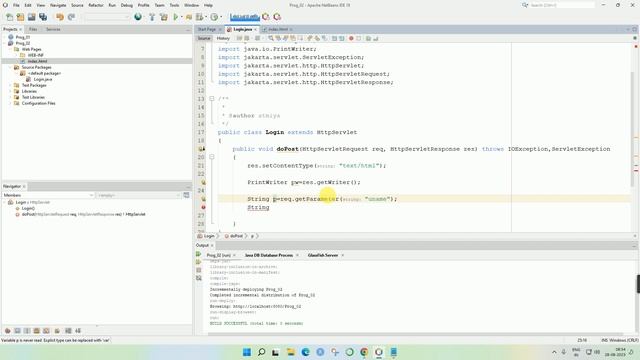640x360 pixels.
Task: Click the warning glyph beside line 19
Action: point(201,149)
